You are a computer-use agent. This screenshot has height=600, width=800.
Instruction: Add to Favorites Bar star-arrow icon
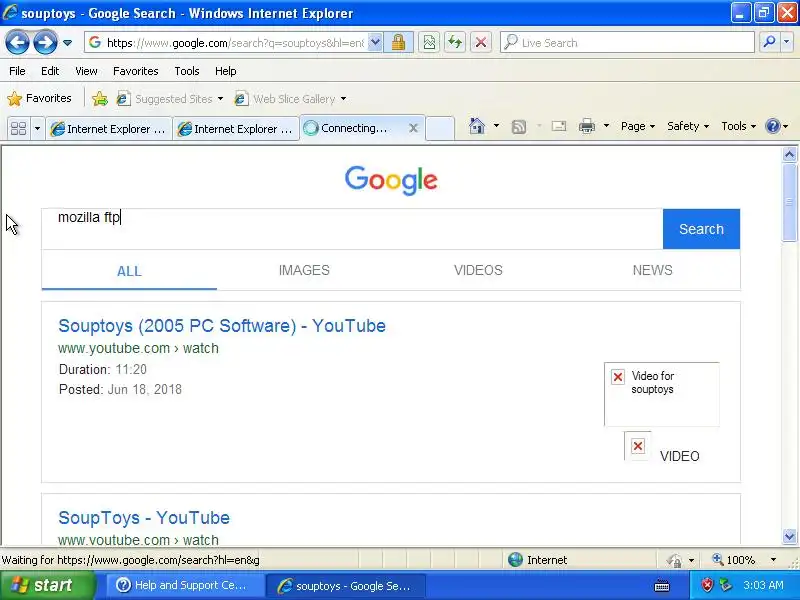pos(100,98)
